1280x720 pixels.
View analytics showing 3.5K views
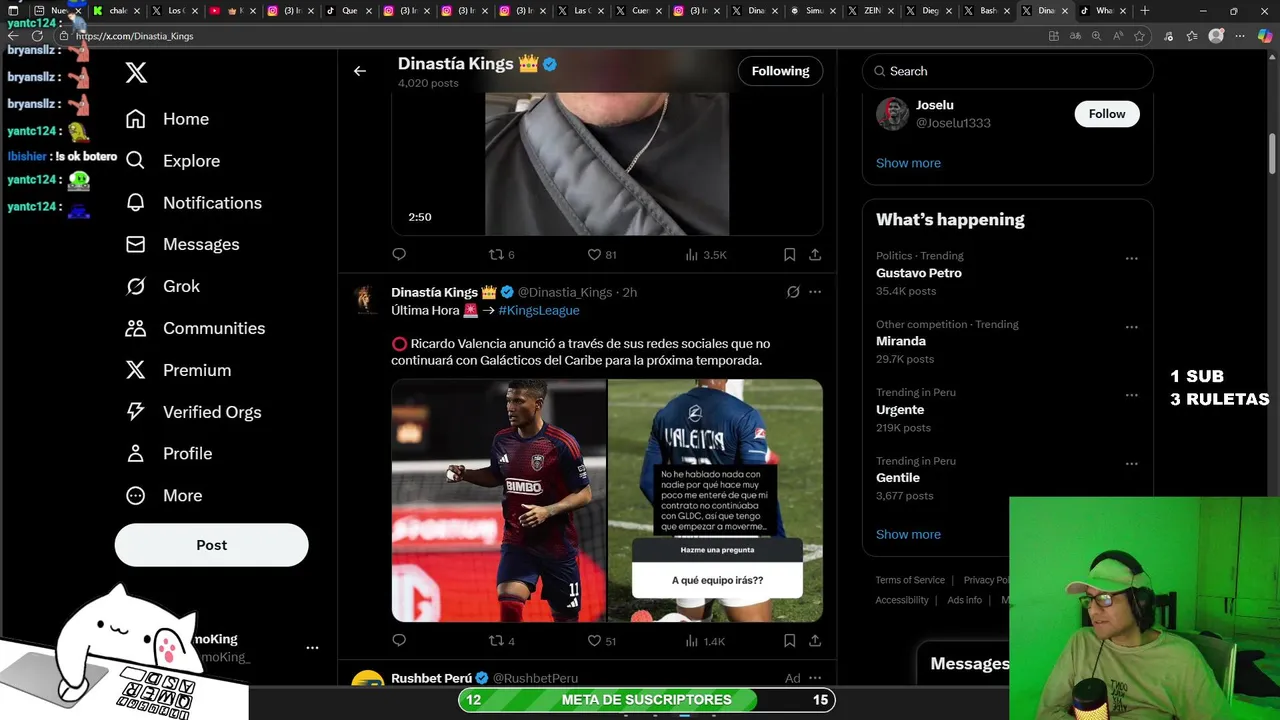pos(705,255)
